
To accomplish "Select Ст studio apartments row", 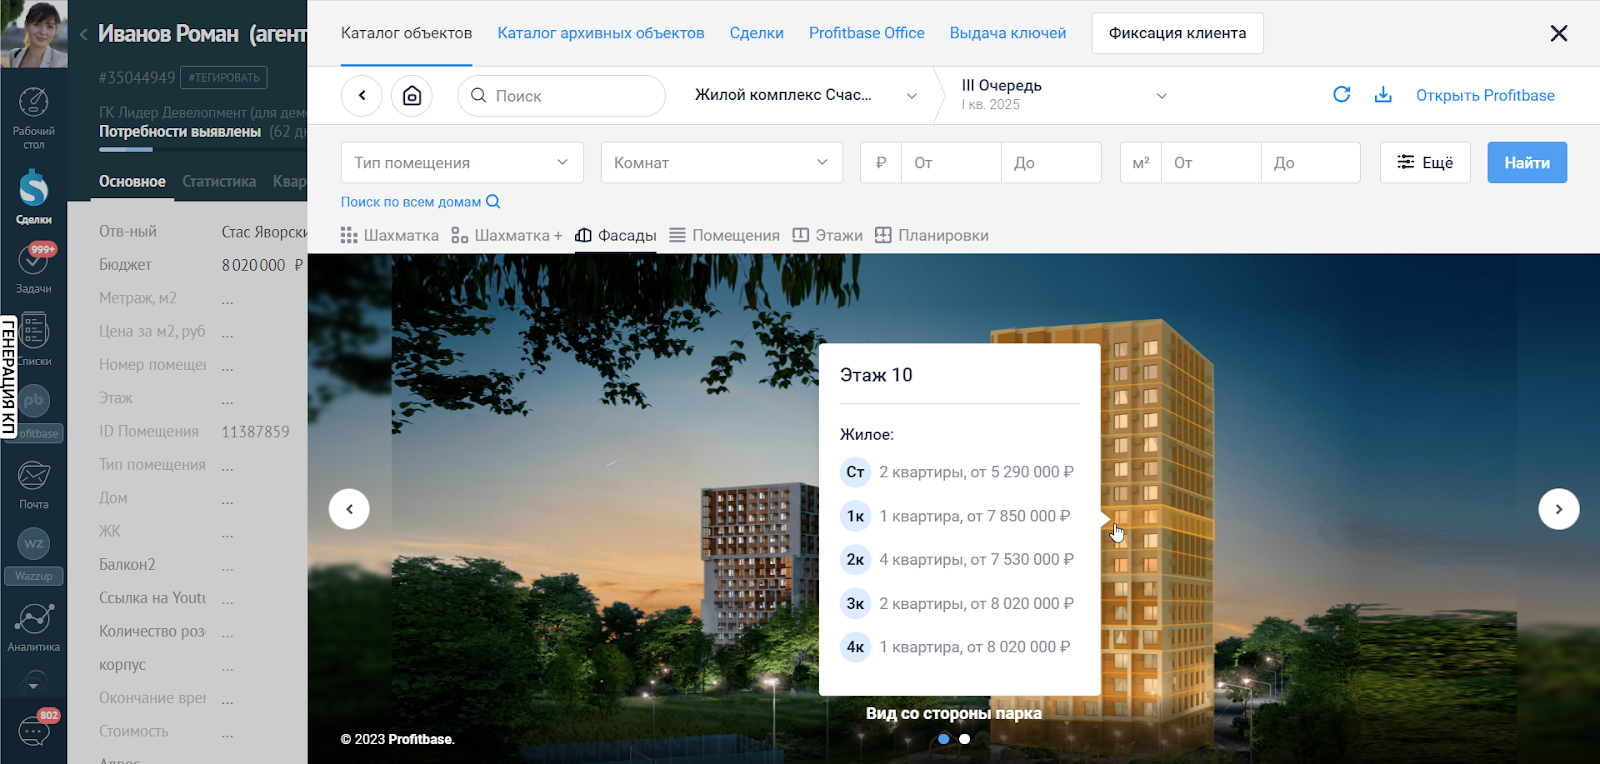I will click(x=958, y=472).
